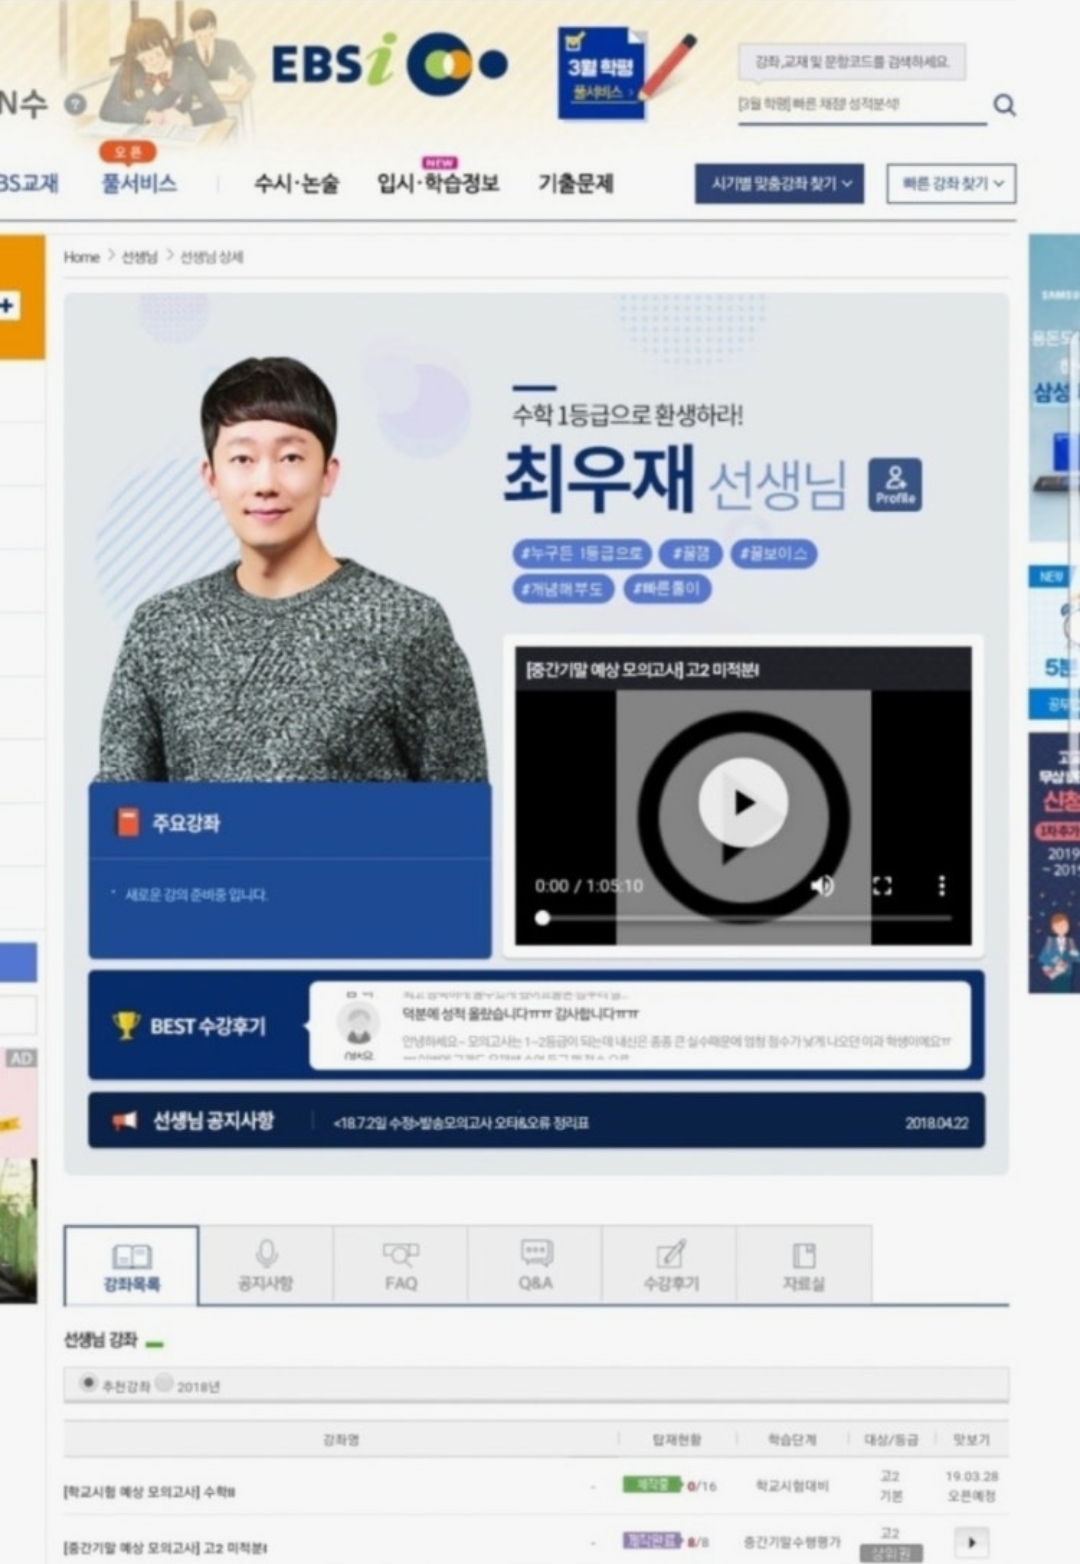The height and width of the screenshot is (1564, 1080).
Task: Open the 수시·논술 menu
Action: coord(296,183)
